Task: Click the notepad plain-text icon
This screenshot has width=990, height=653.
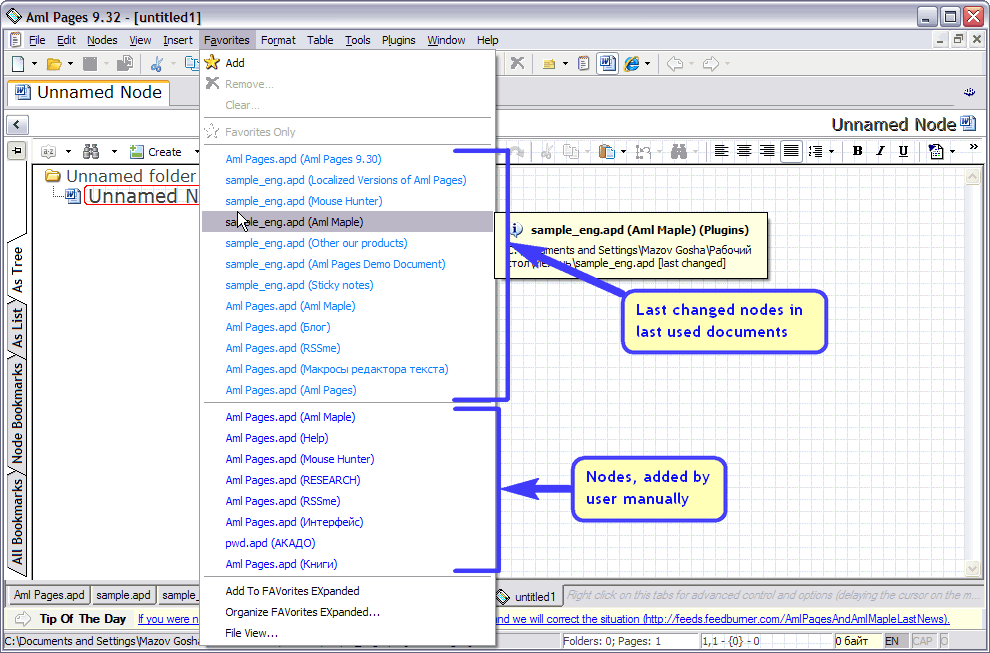Action: point(584,63)
